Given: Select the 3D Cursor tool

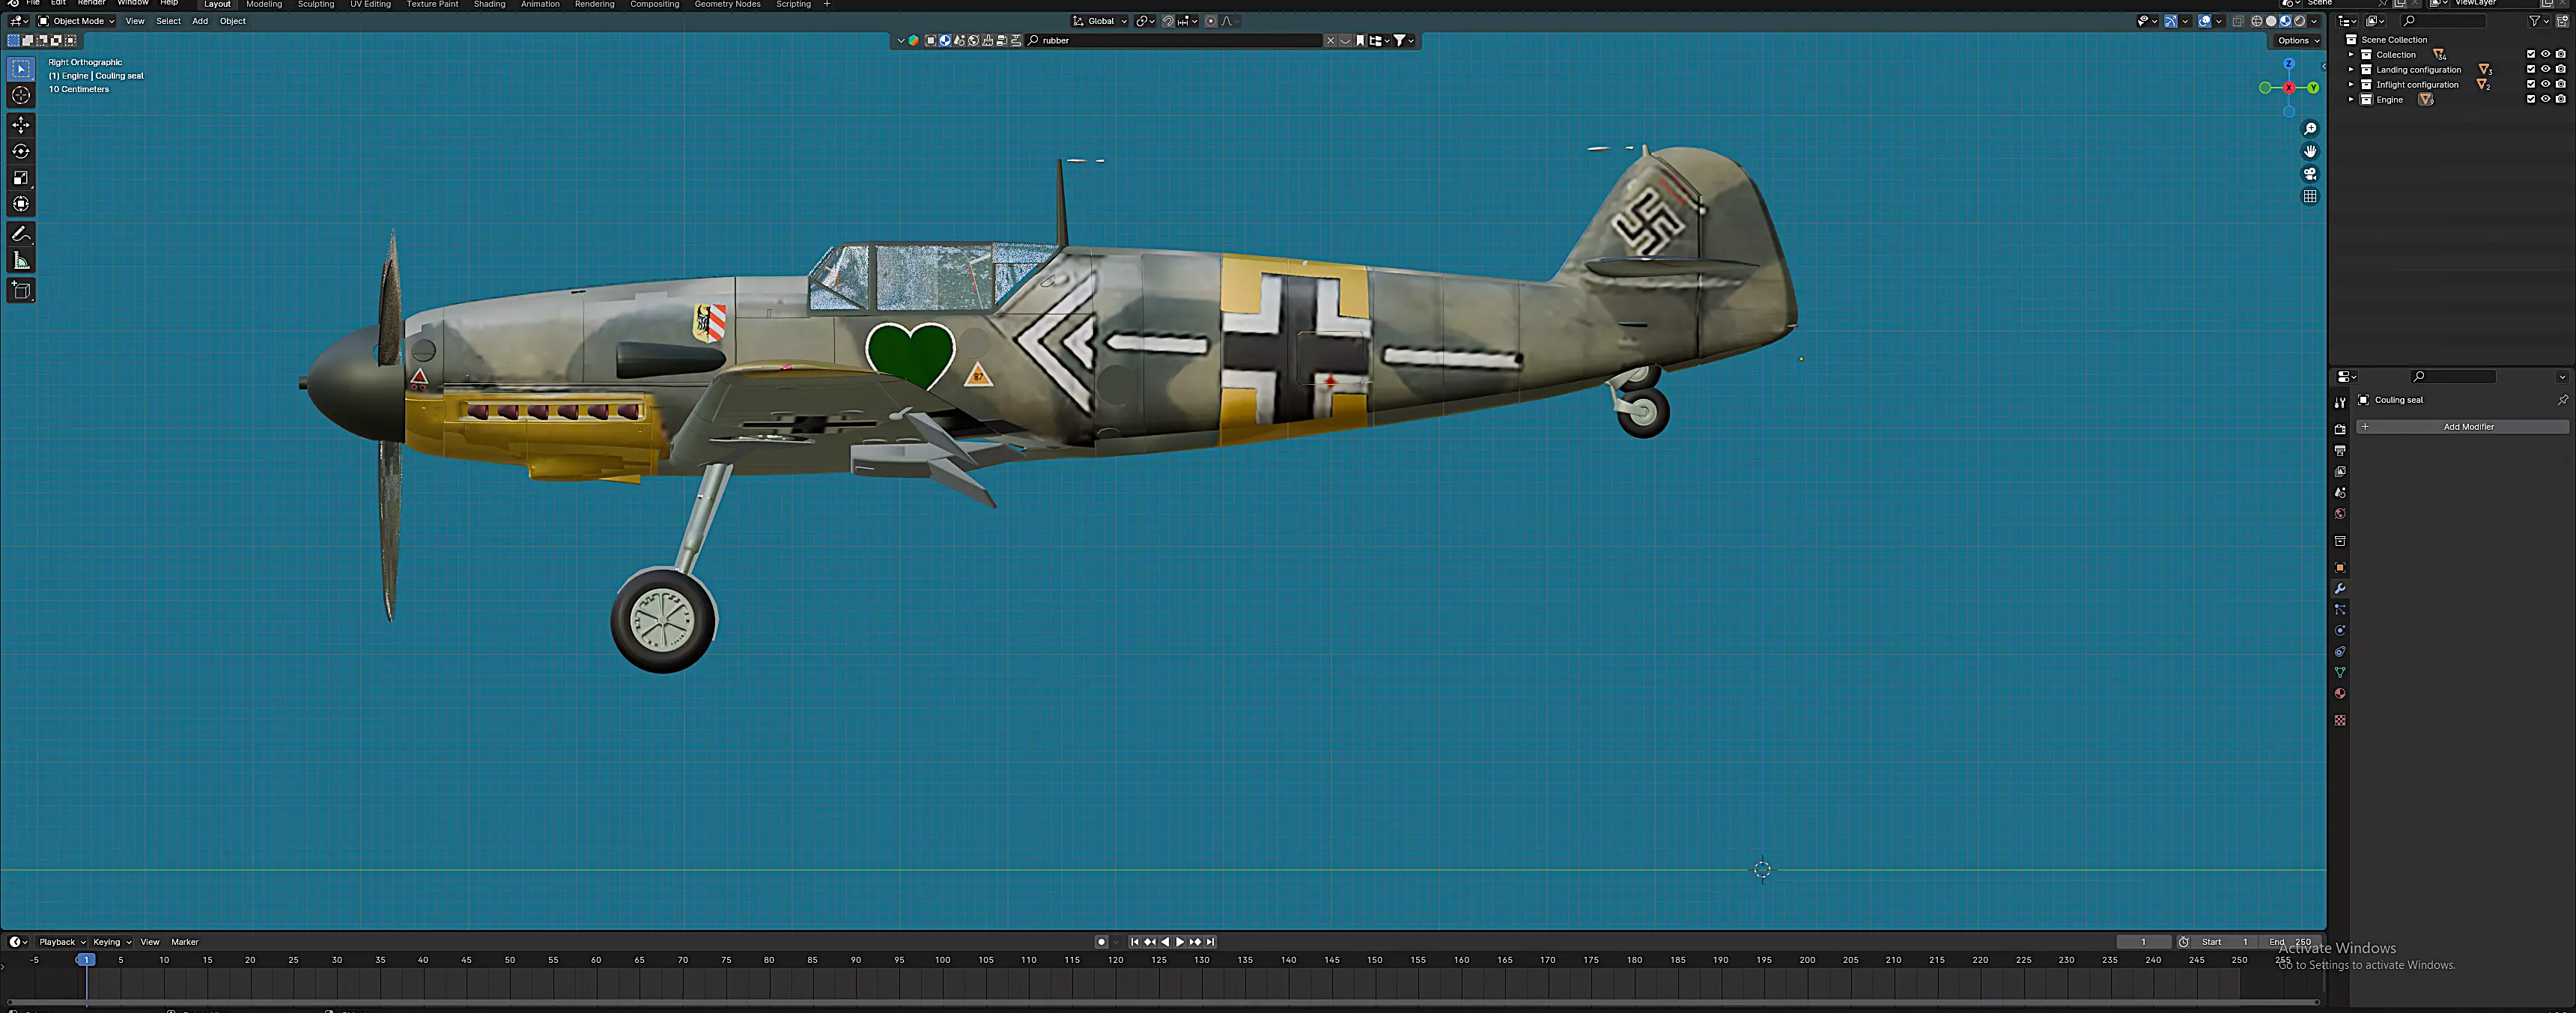Looking at the screenshot, I should point(21,95).
